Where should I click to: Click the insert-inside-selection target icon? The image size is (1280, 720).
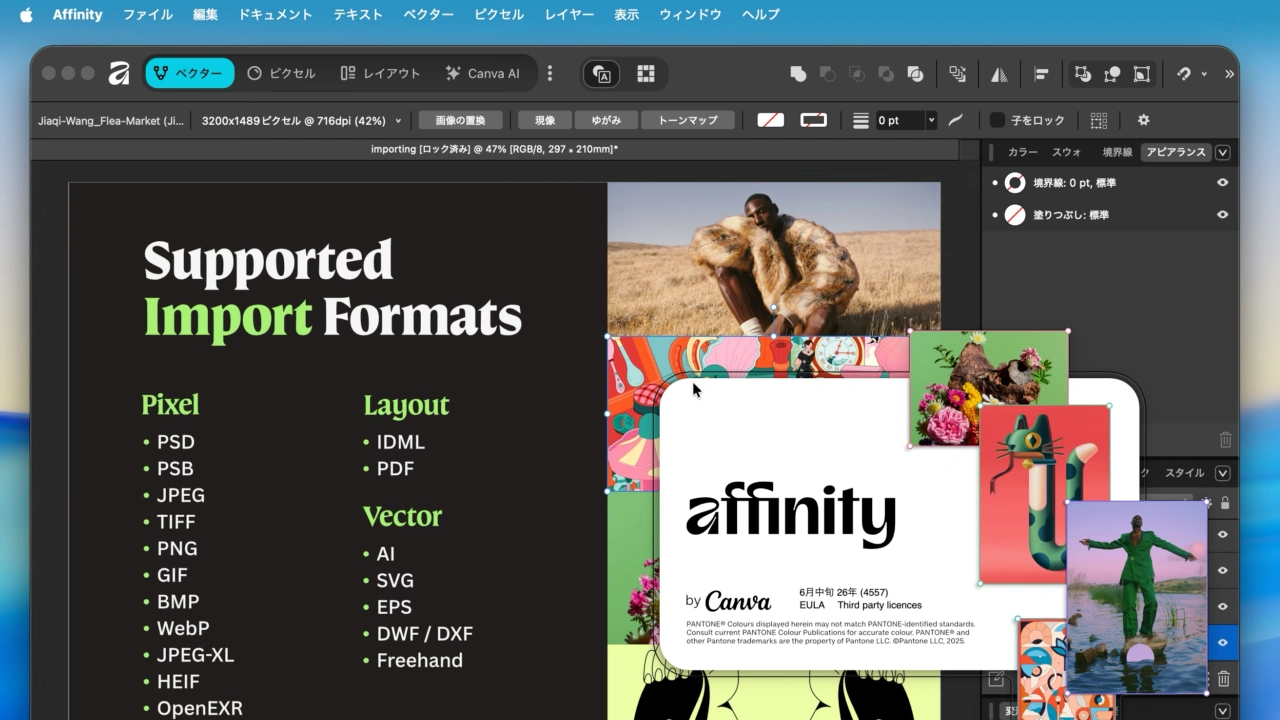pos(1141,73)
